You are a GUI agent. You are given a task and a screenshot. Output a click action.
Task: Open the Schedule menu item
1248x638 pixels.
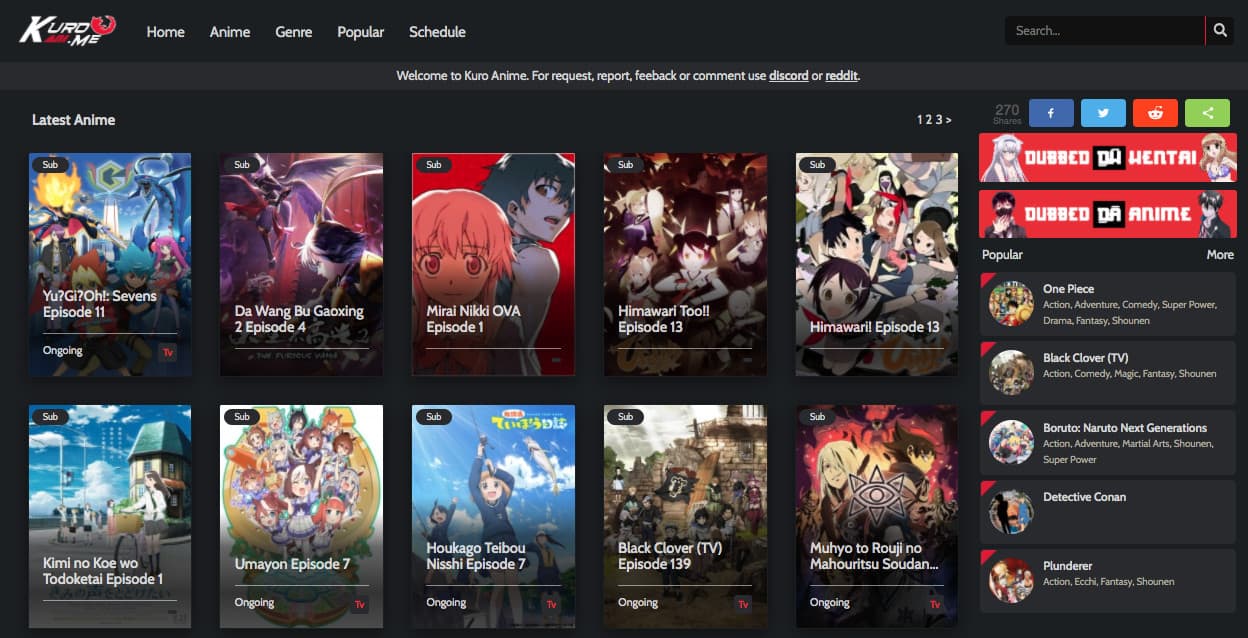click(x=437, y=32)
